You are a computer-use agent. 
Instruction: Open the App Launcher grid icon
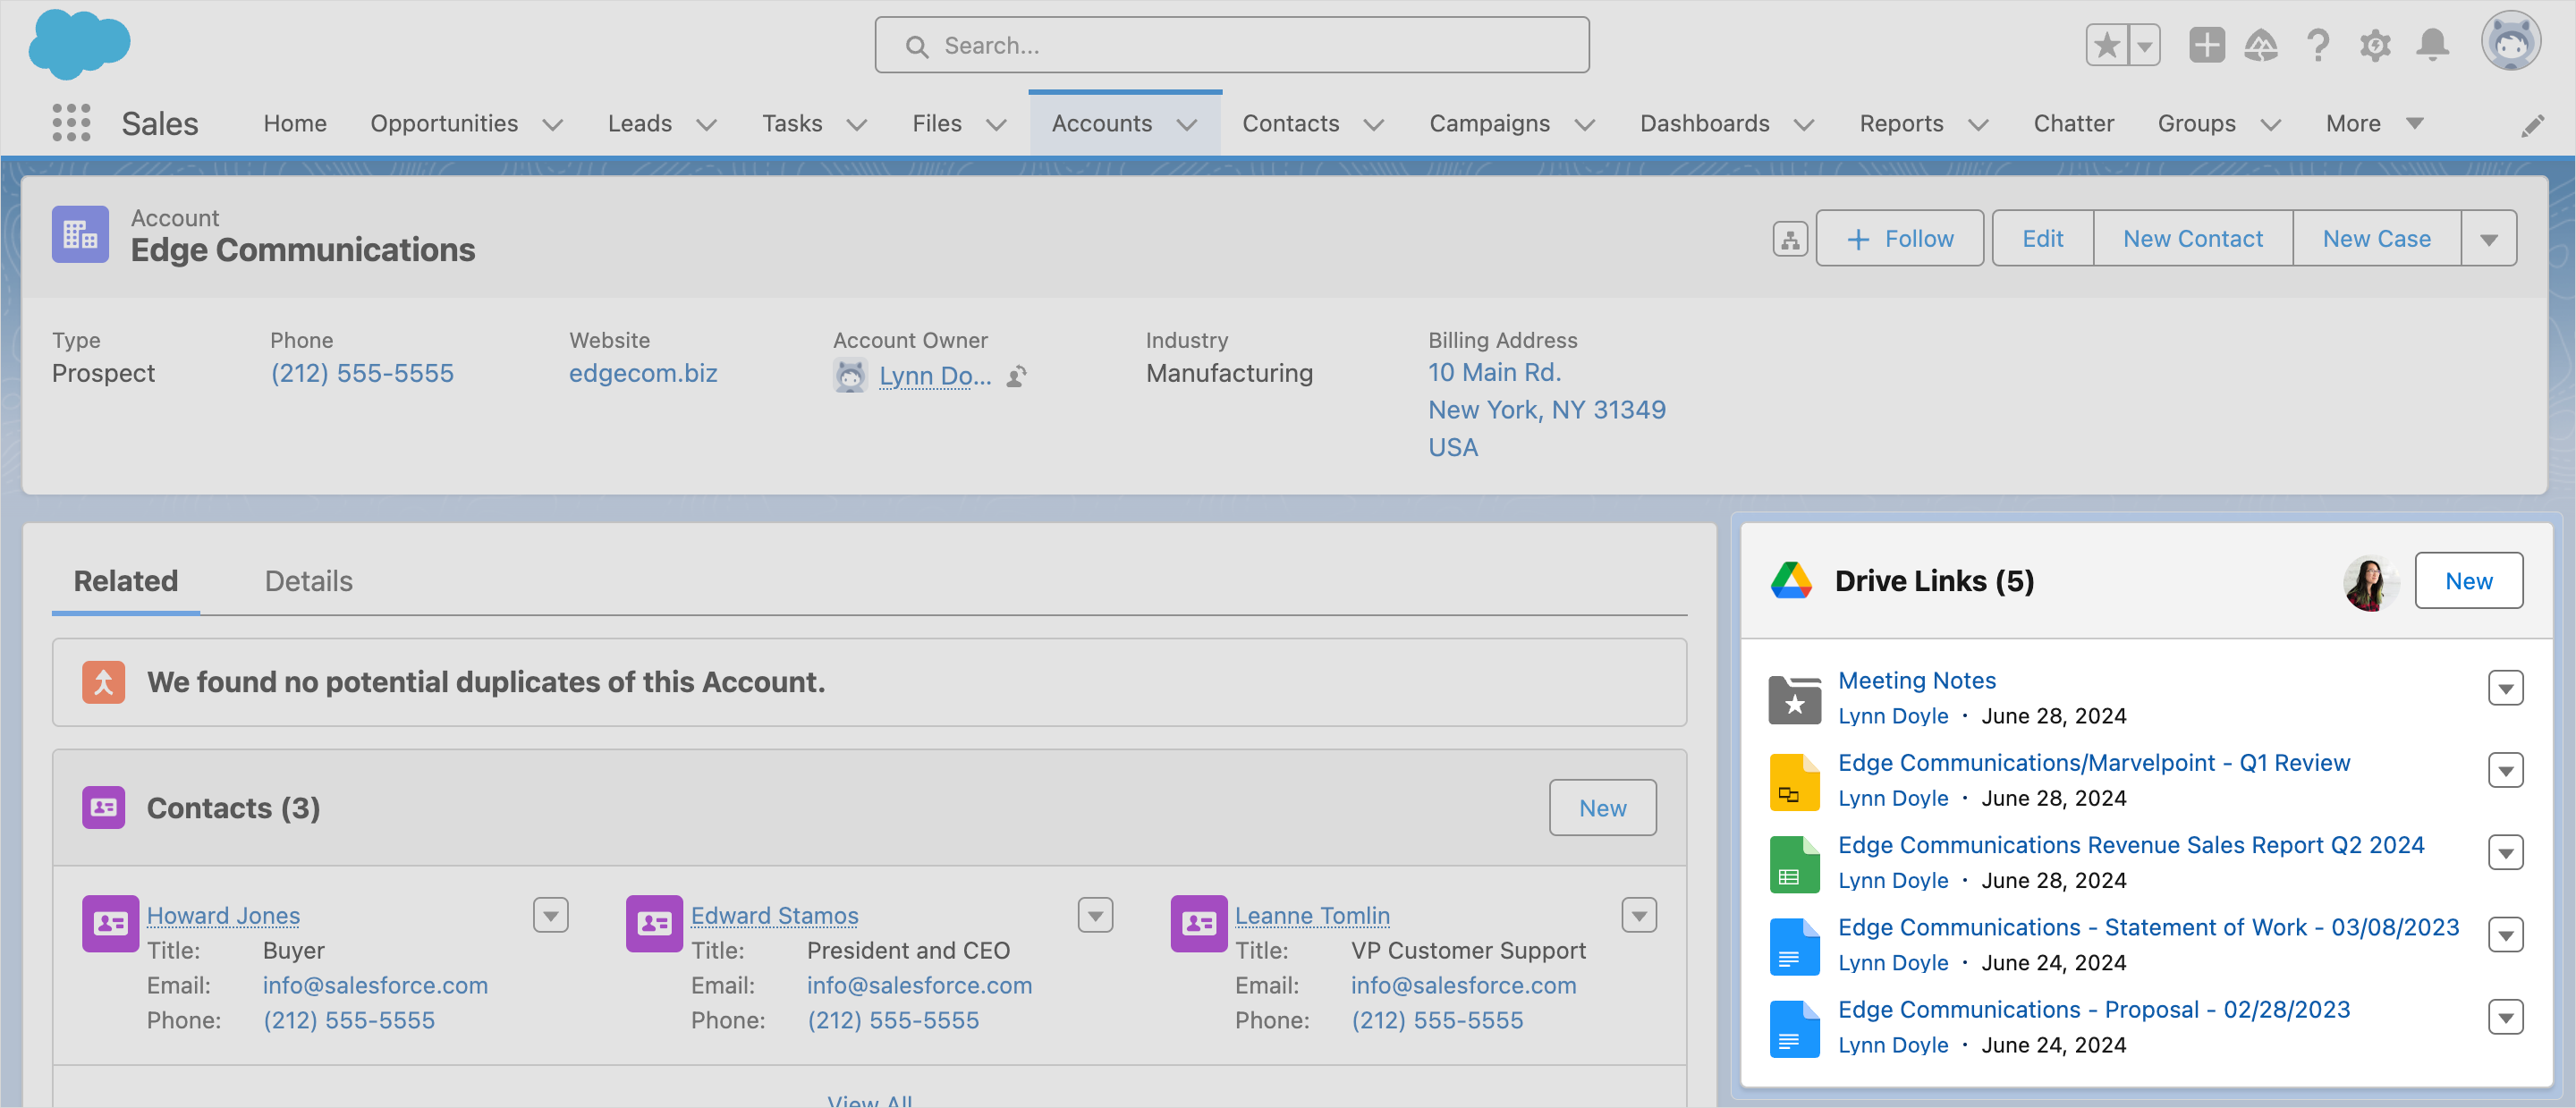tap(70, 123)
